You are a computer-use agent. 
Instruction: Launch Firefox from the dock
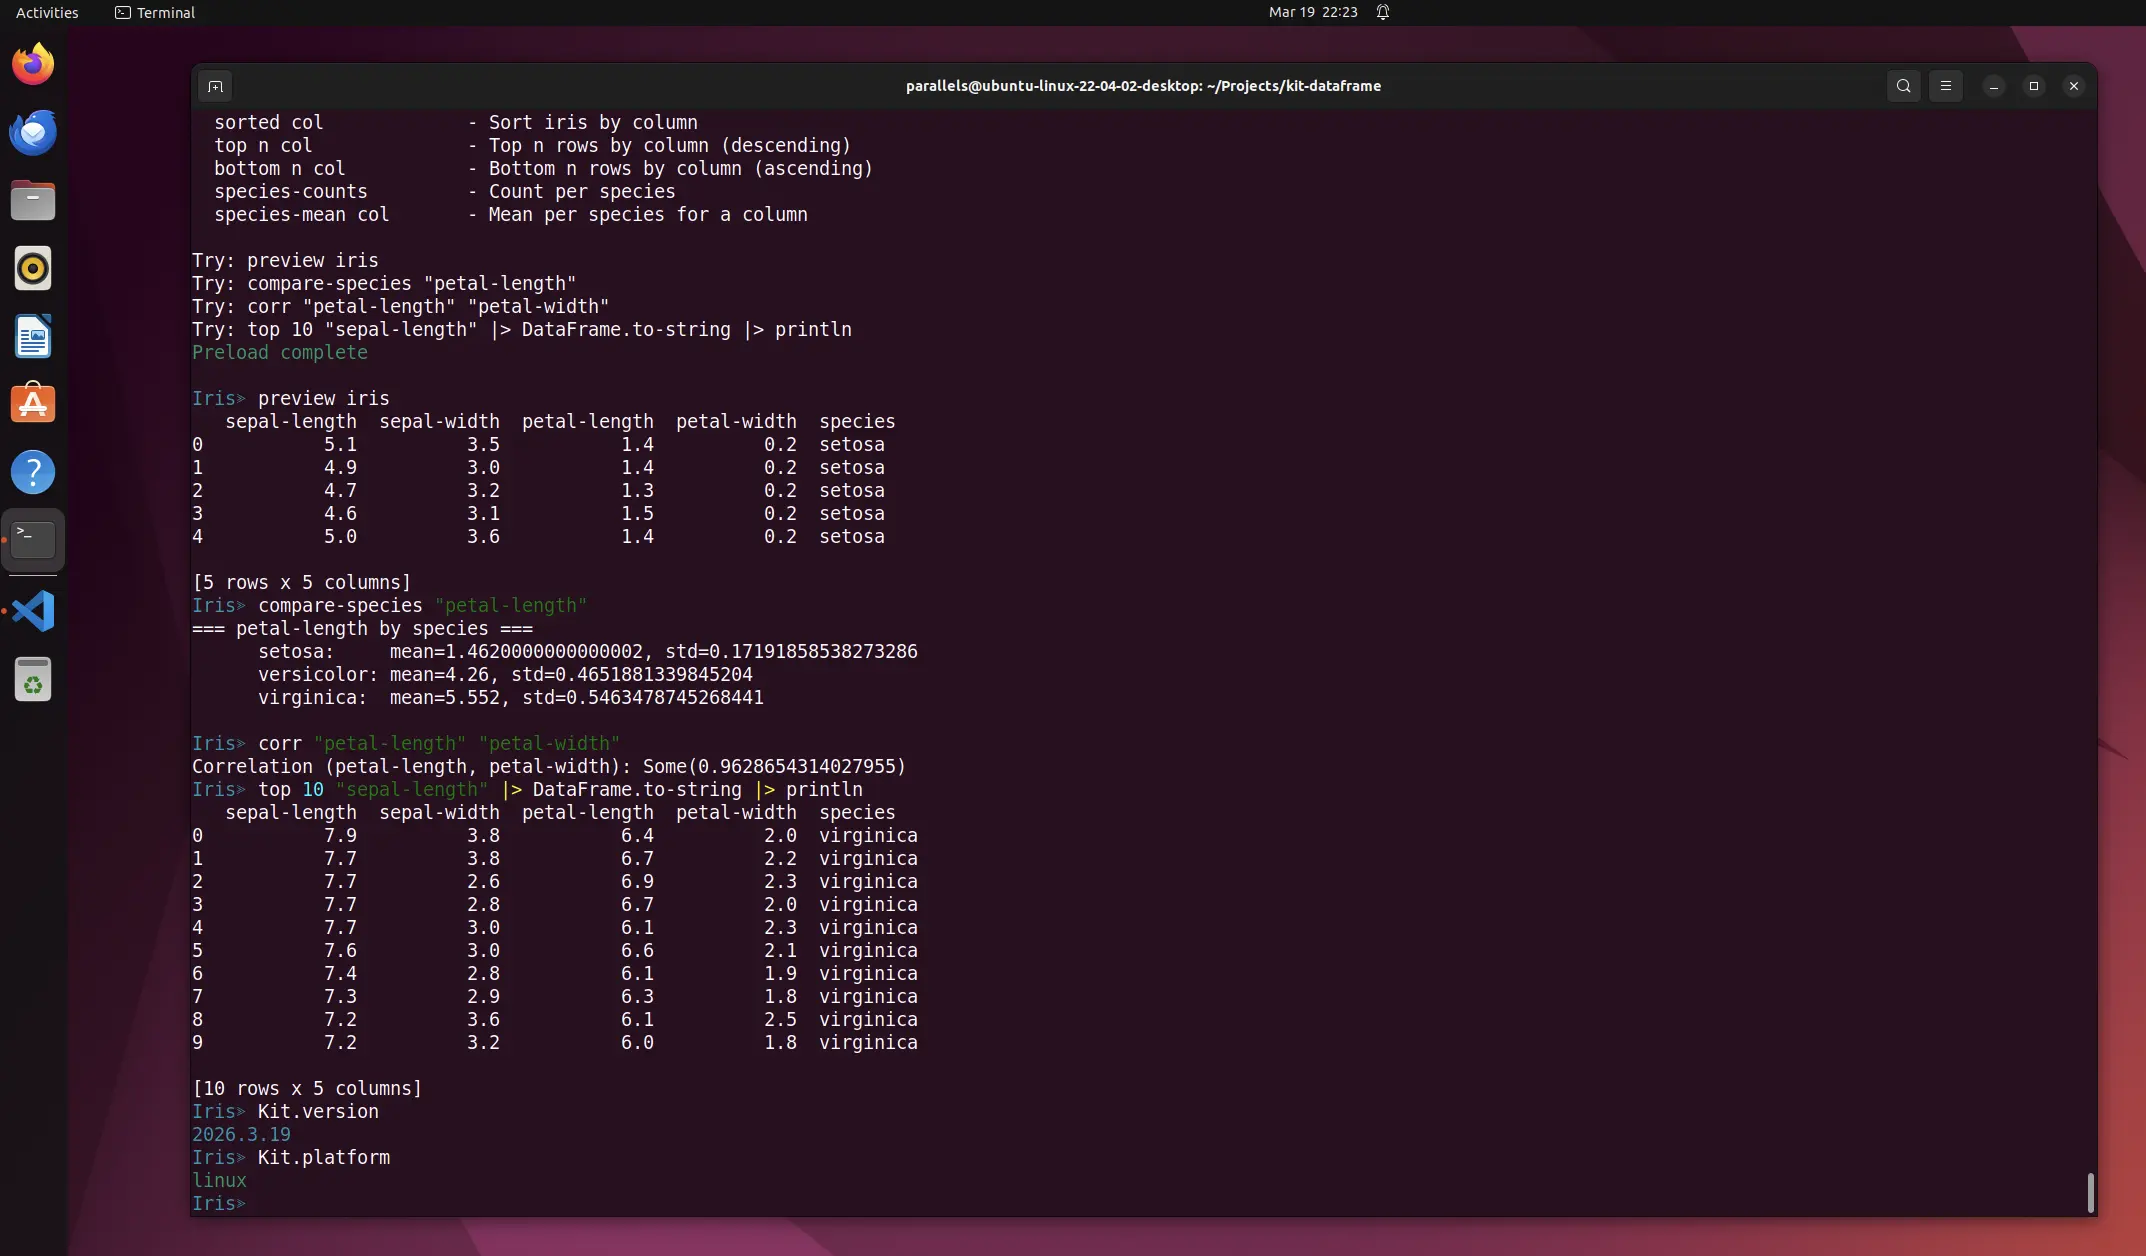[x=33, y=63]
